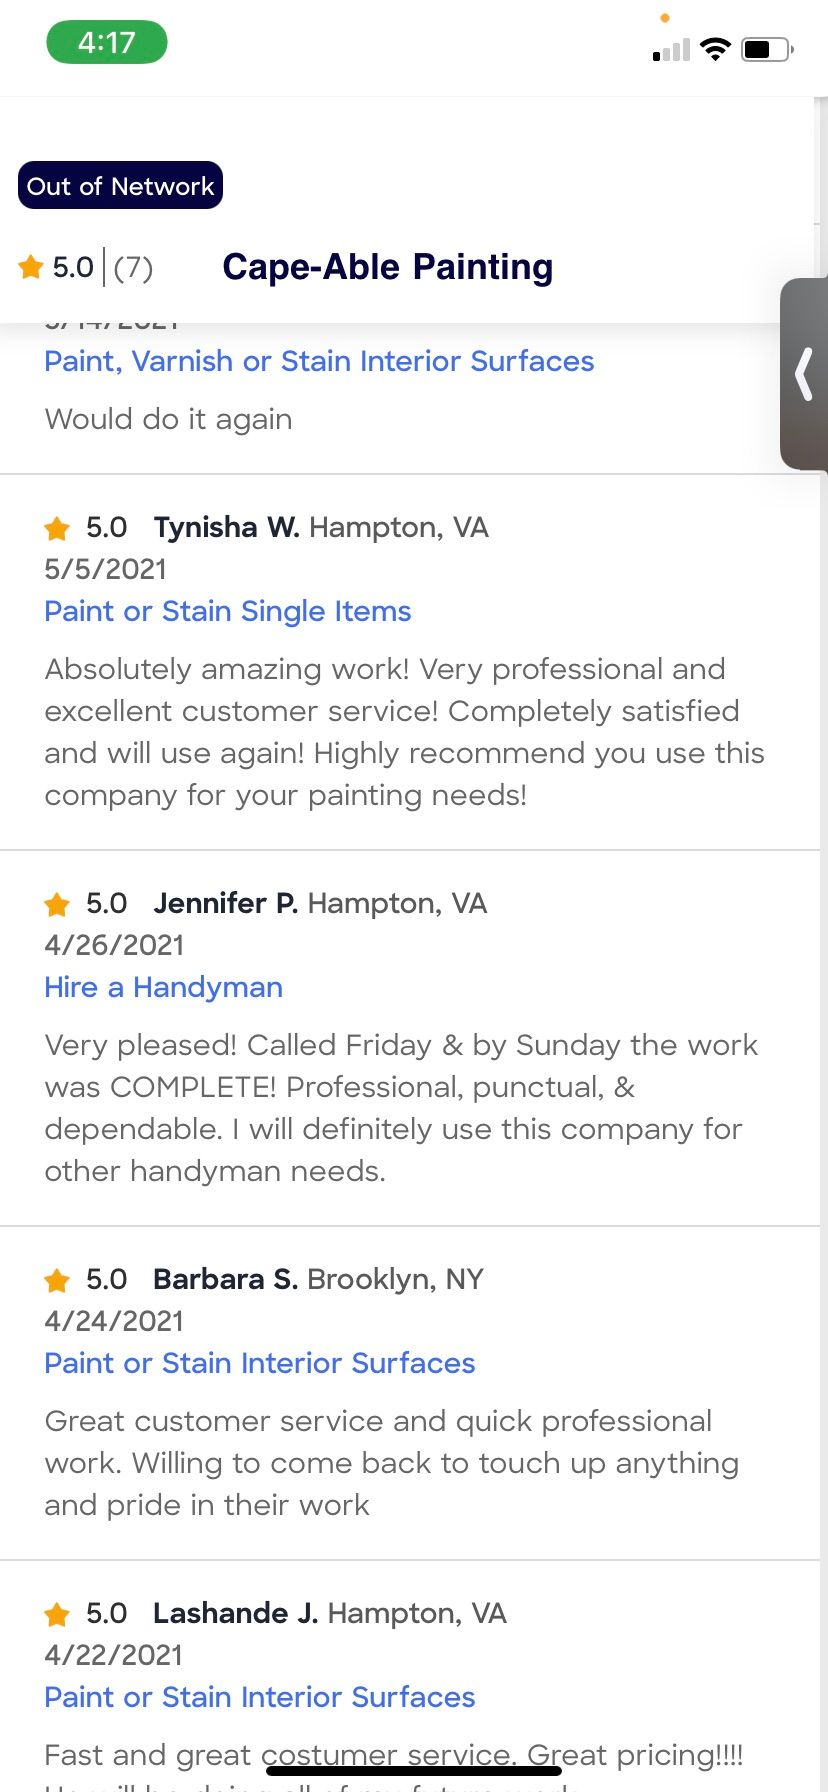Tap the reviewer name Tynisha W.
Image resolution: width=828 pixels, height=1792 pixels.
click(227, 527)
